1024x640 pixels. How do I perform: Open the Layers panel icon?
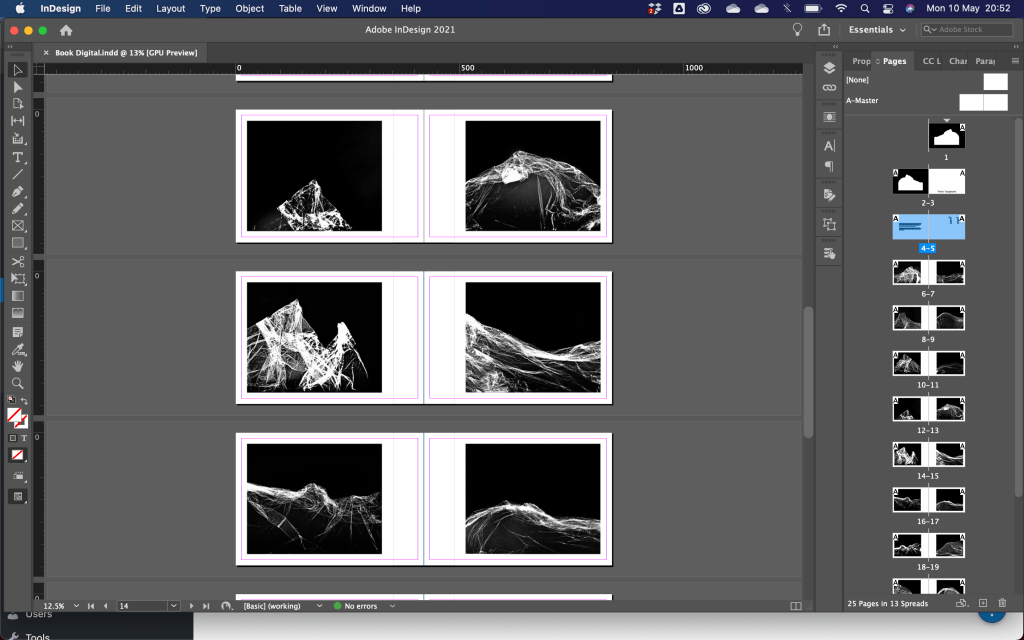pyautogui.click(x=829, y=68)
